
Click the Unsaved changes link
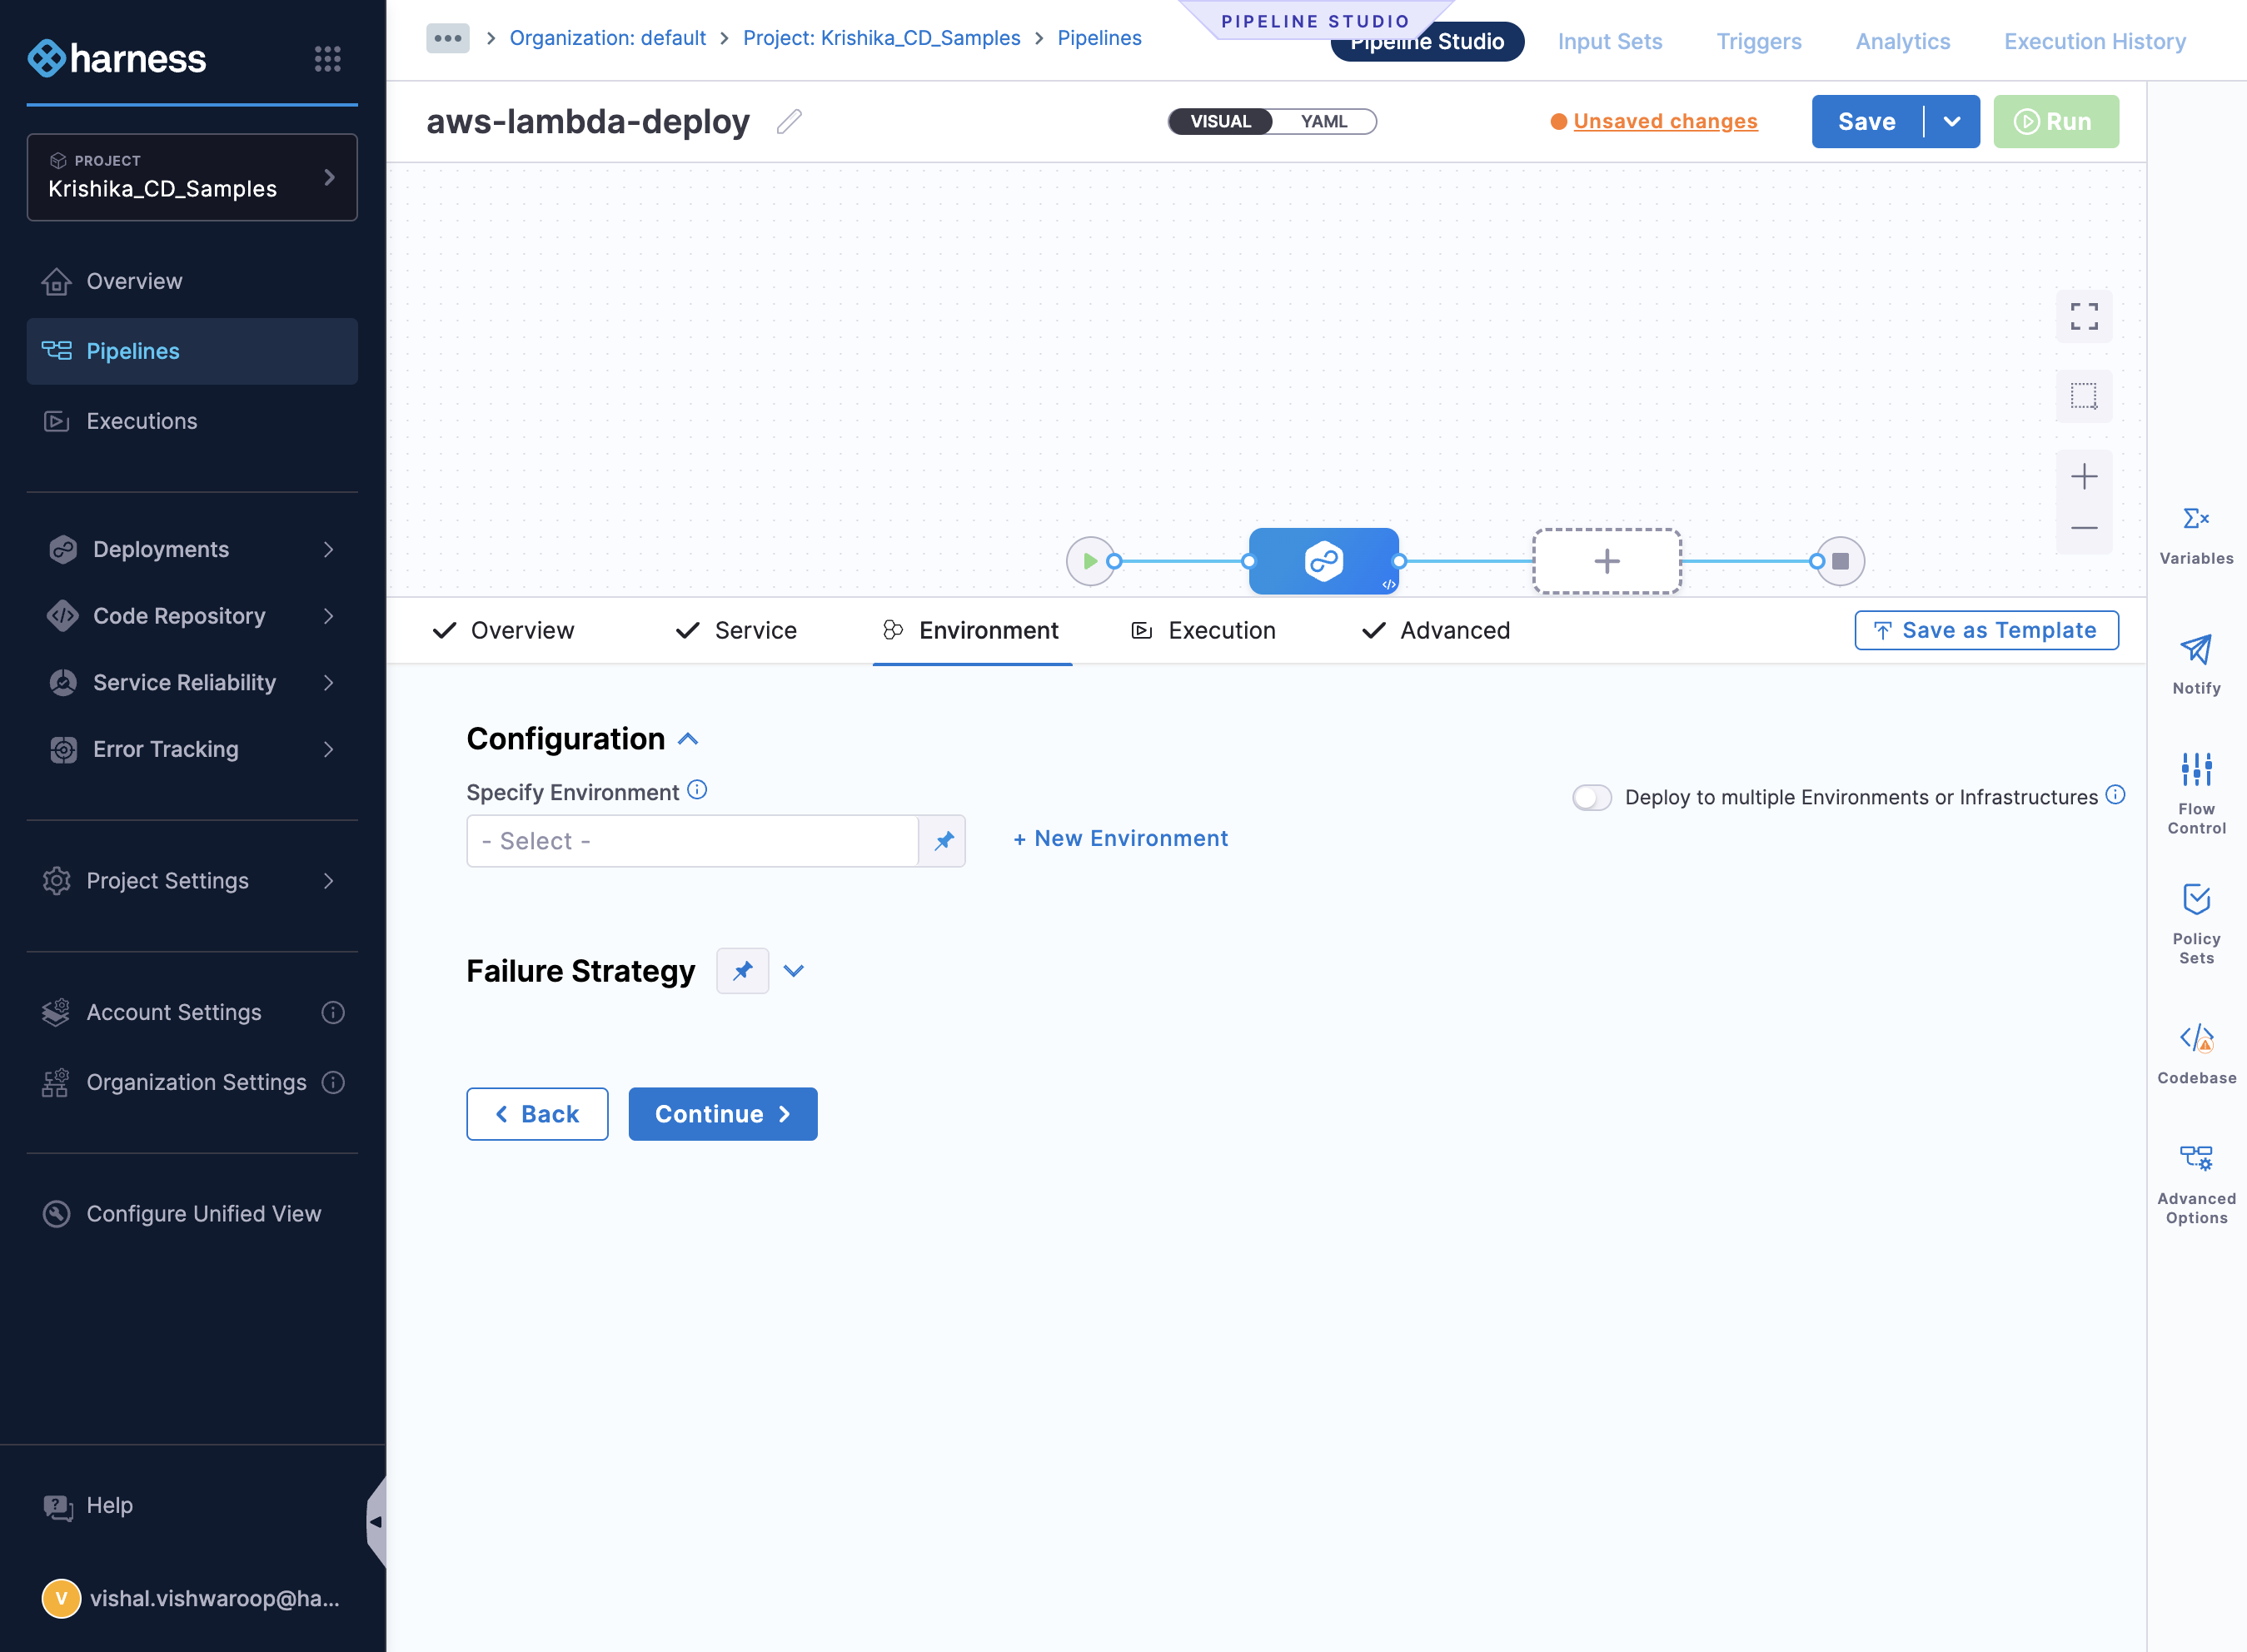(1665, 122)
